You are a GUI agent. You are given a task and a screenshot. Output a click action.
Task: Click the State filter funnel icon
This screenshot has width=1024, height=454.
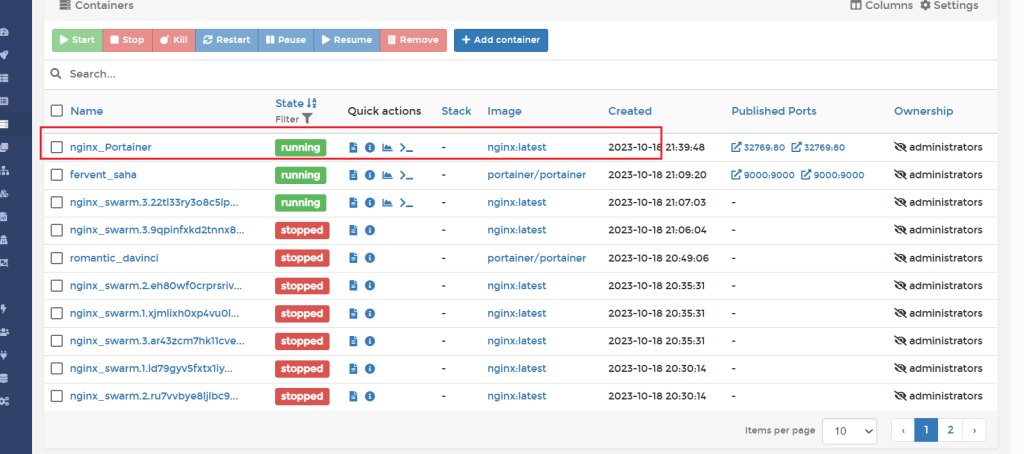[x=308, y=119]
